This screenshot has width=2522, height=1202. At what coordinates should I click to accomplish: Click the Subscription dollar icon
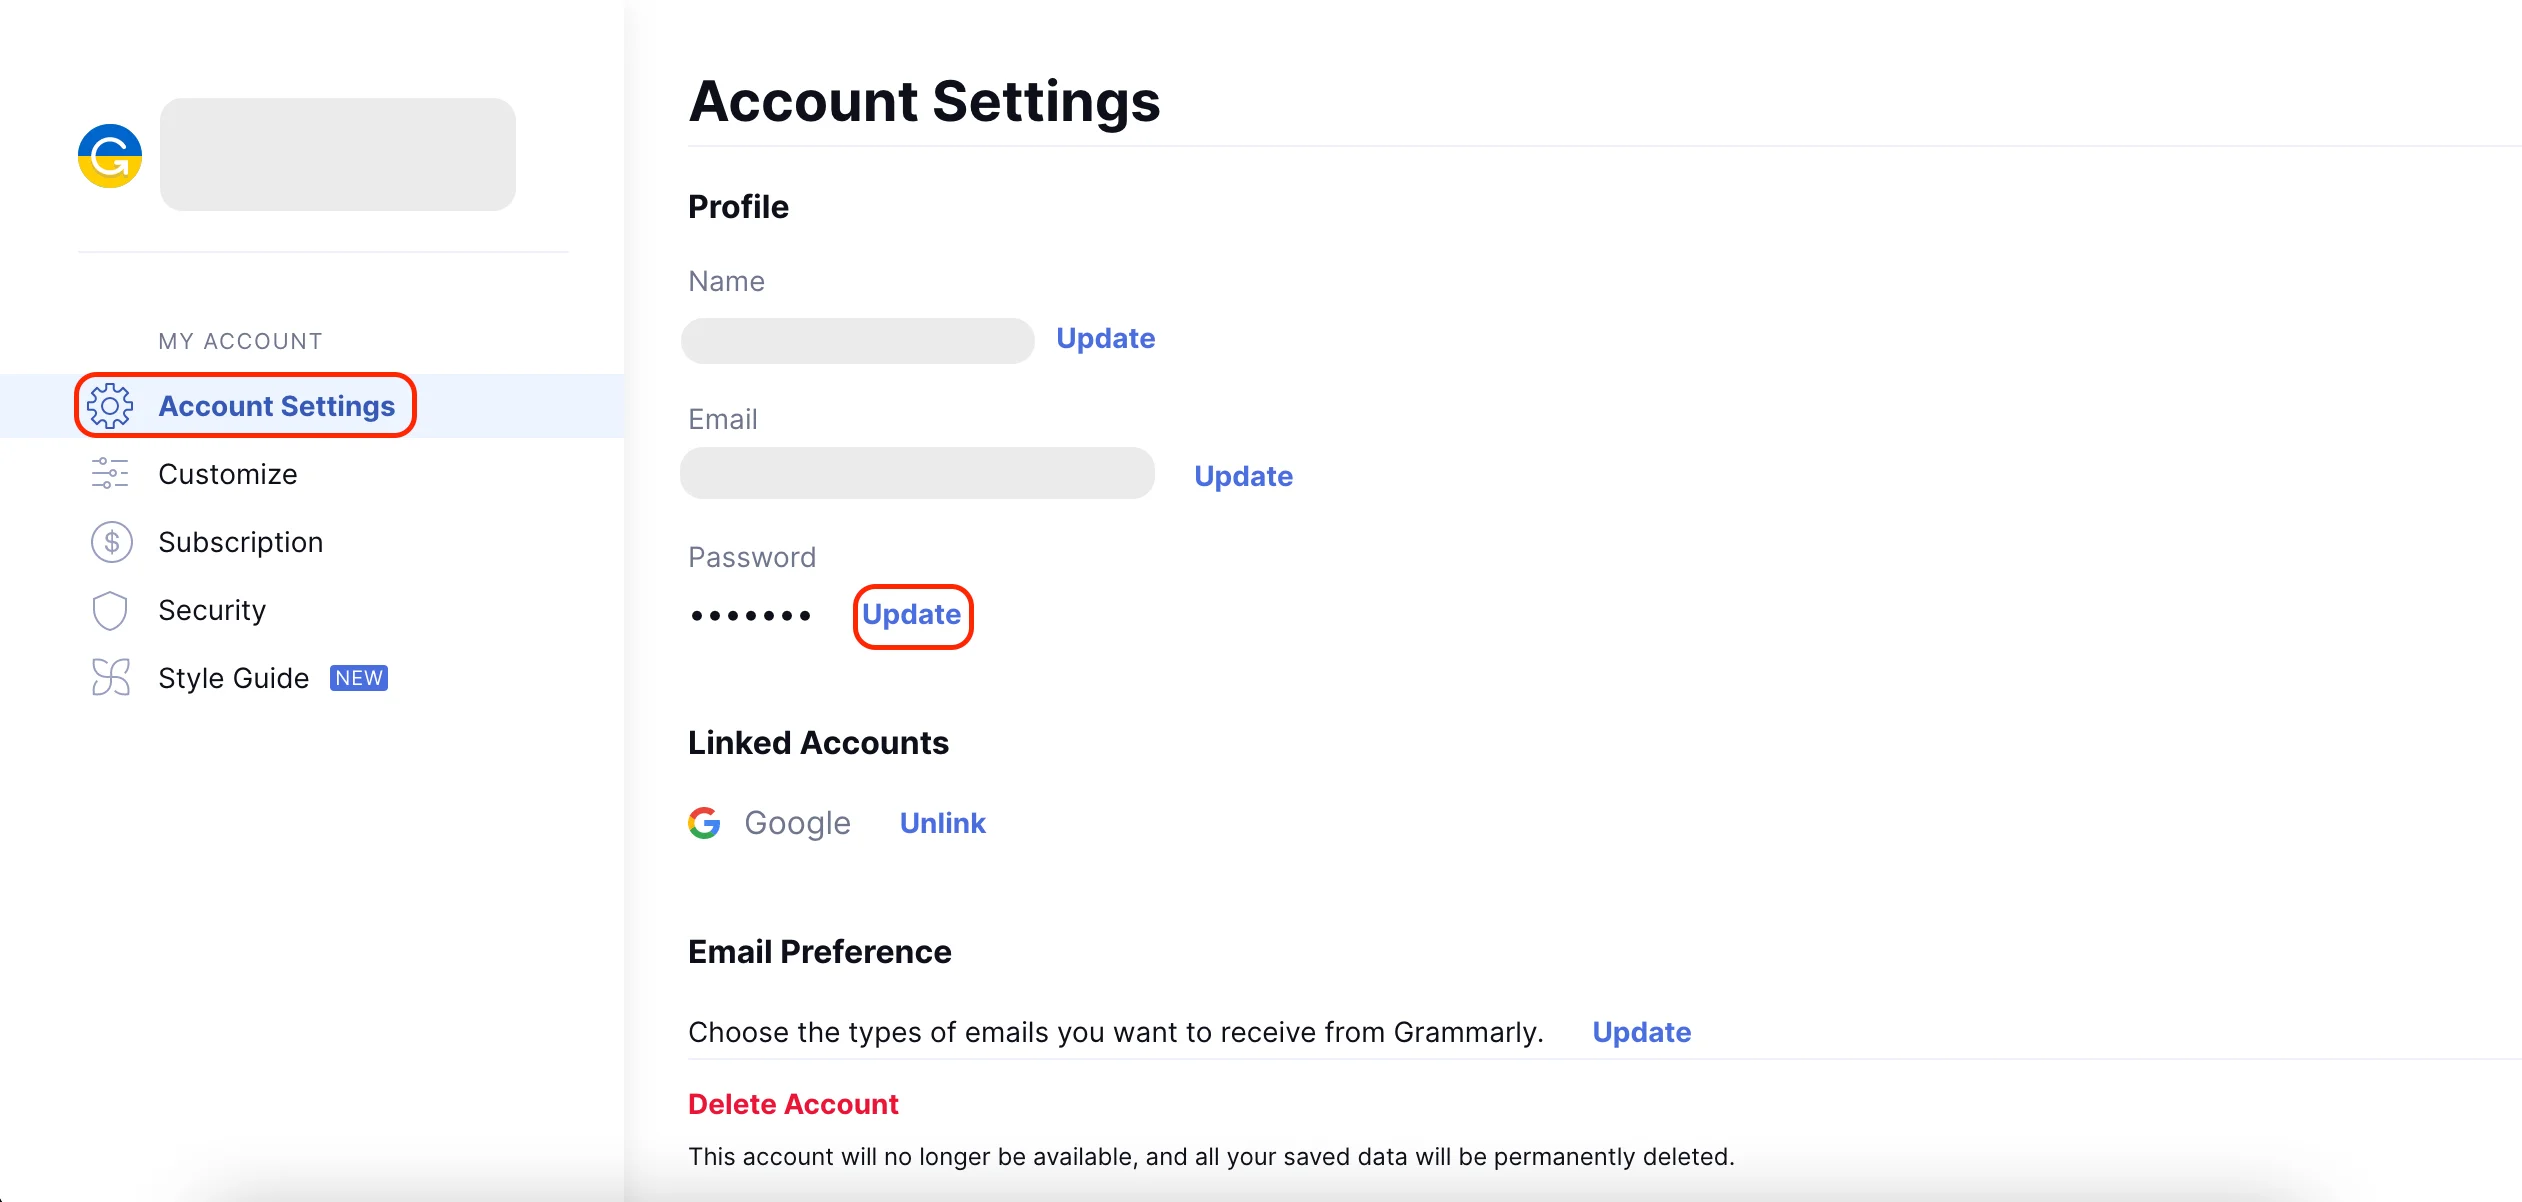111,542
